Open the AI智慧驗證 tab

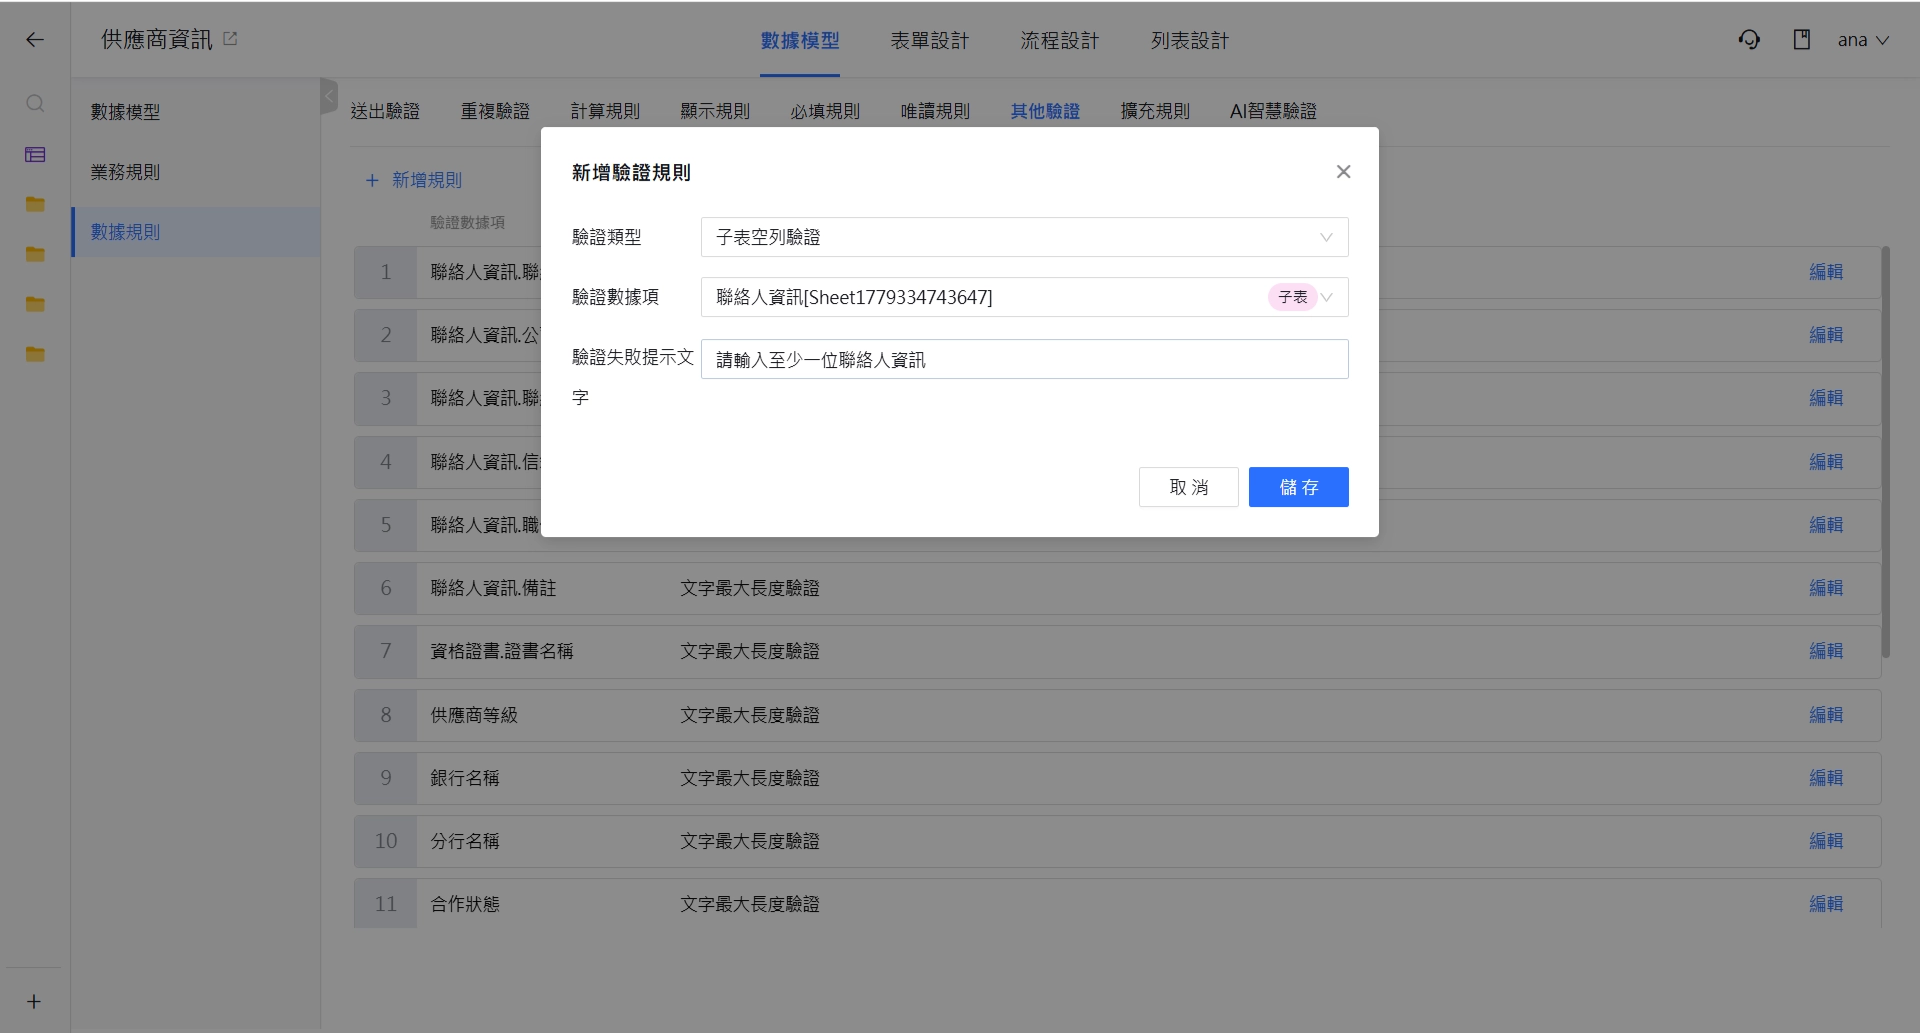click(1273, 111)
